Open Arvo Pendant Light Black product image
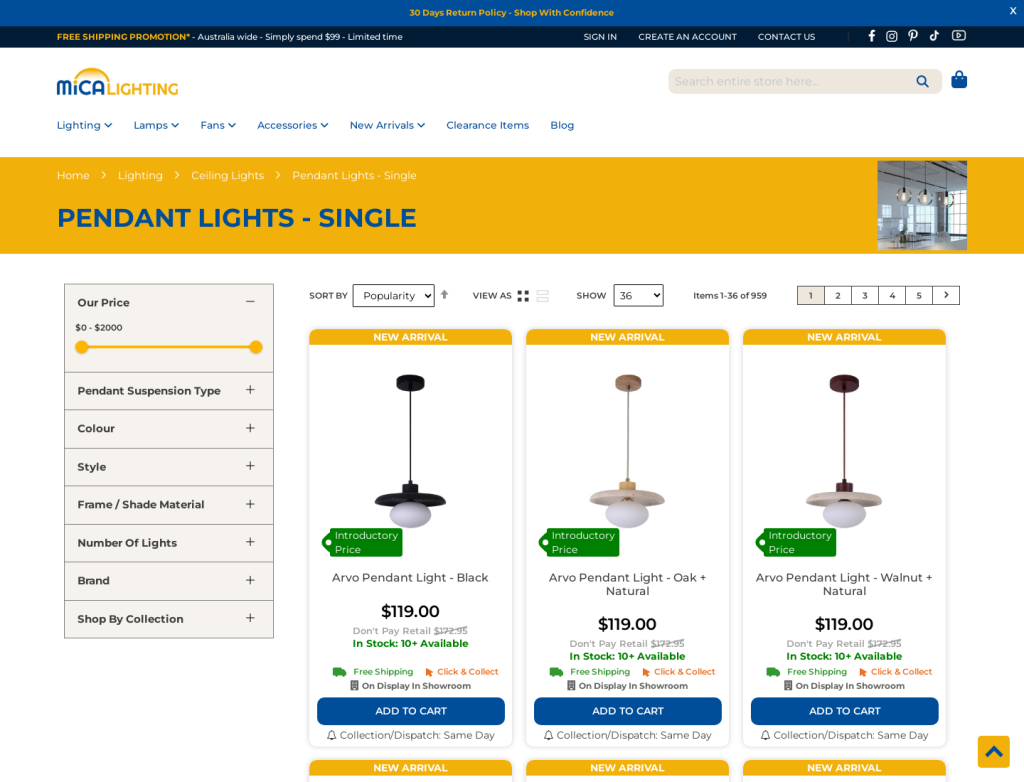Viewport: 1024px width, 782px height. coord(410,451)
